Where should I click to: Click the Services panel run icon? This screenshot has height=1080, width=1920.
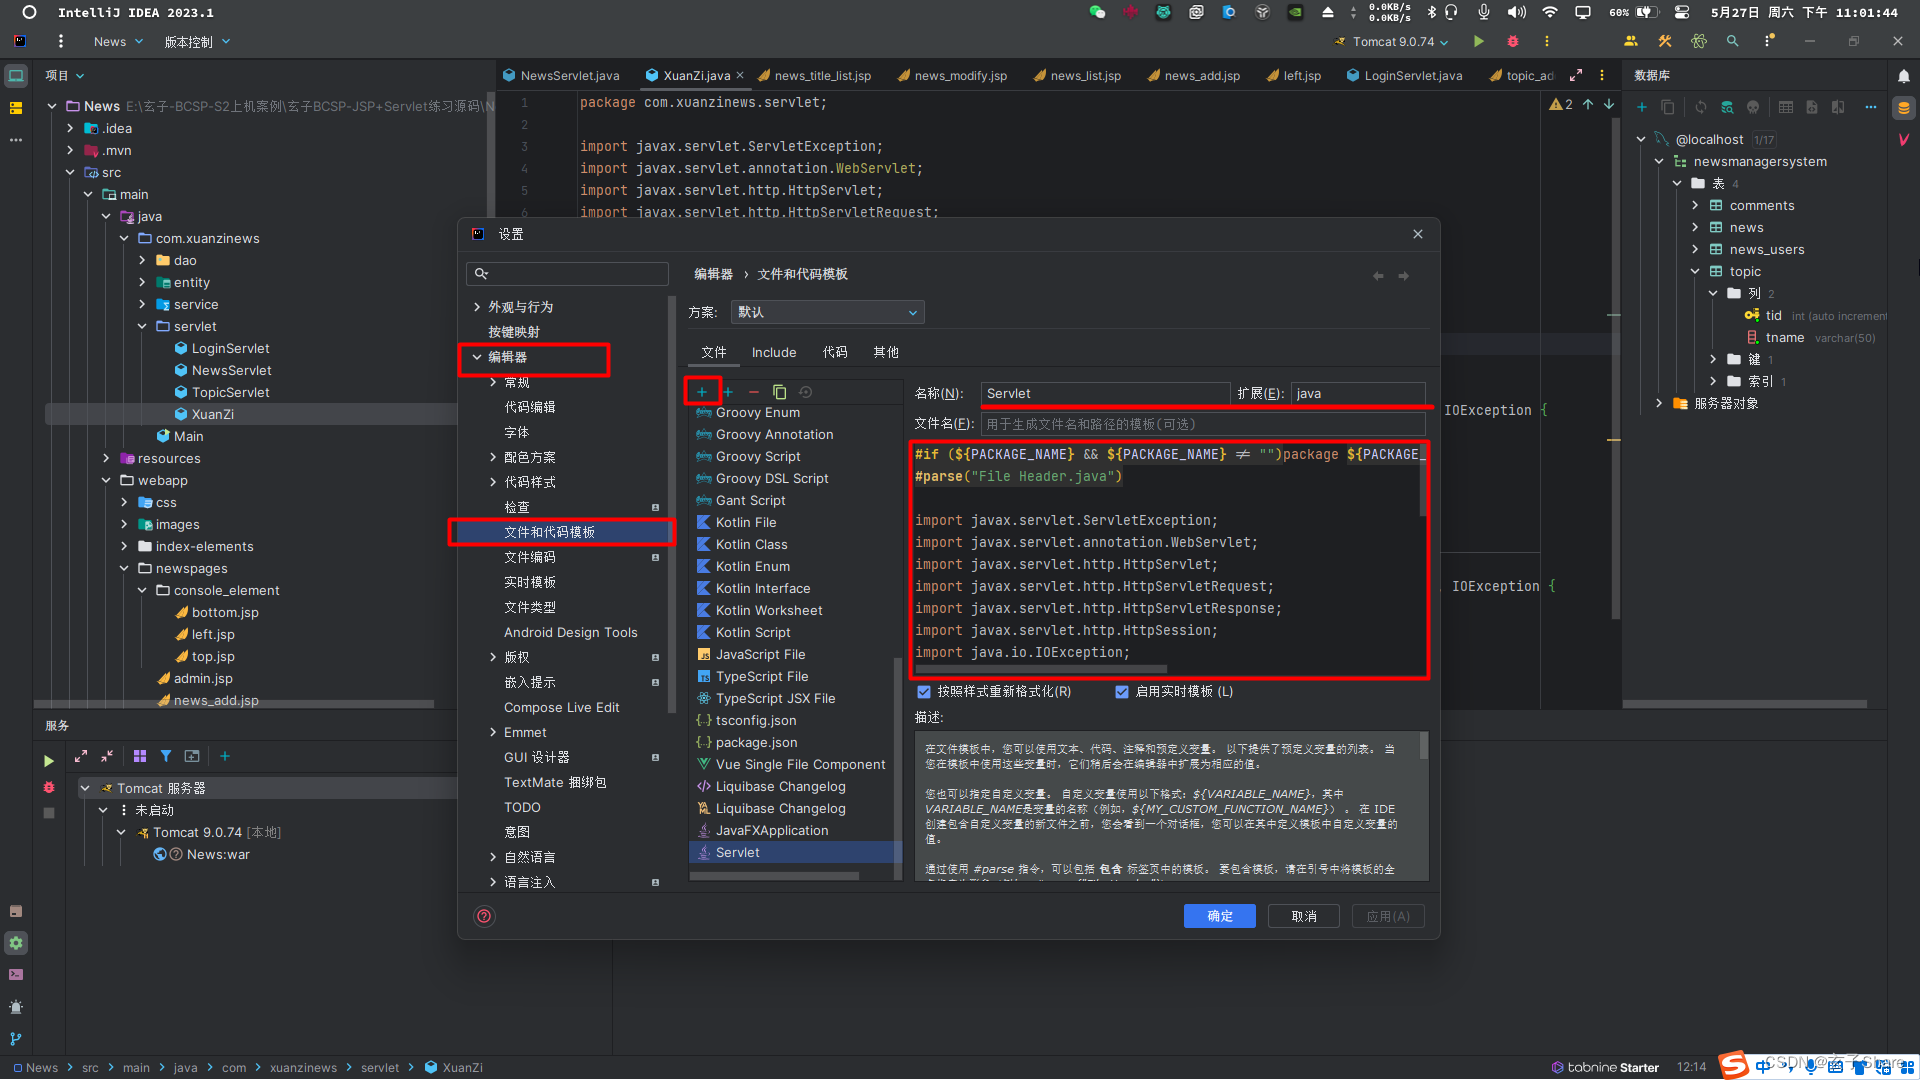pyautogui.click(x=49, y=761)
